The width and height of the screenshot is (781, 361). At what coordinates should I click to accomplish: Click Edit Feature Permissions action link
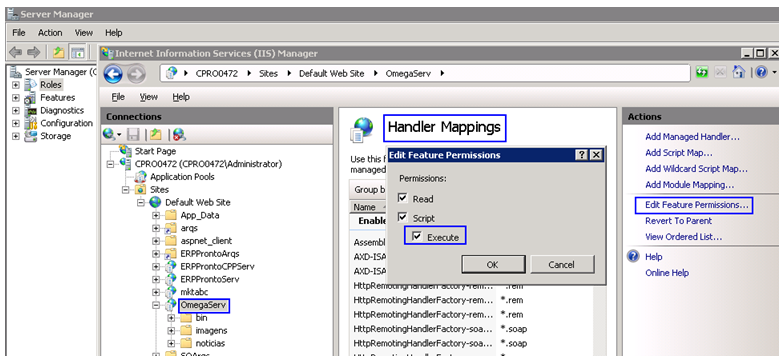[696, 205]
